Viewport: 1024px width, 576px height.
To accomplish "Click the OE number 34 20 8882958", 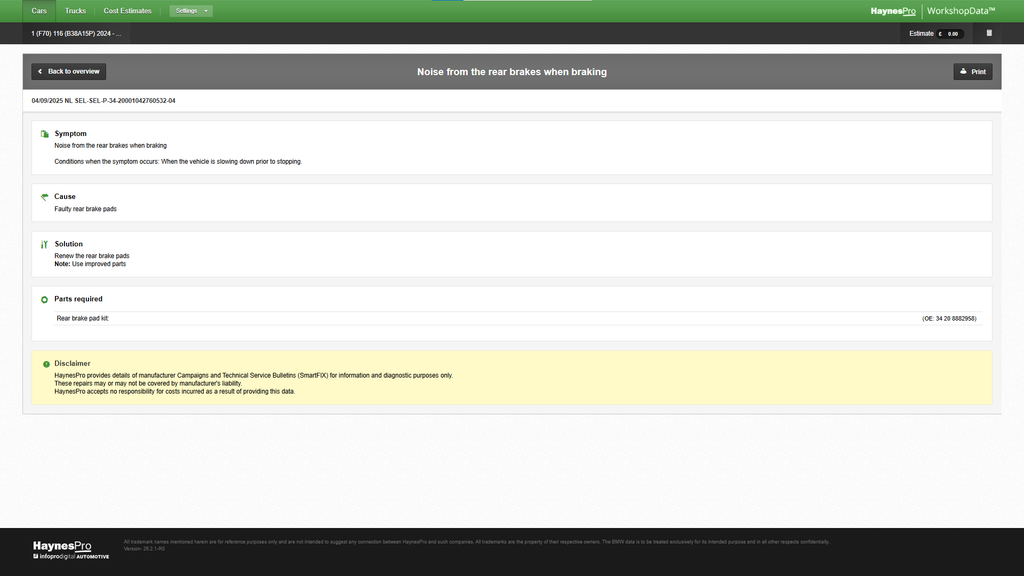I will [949, 319].
